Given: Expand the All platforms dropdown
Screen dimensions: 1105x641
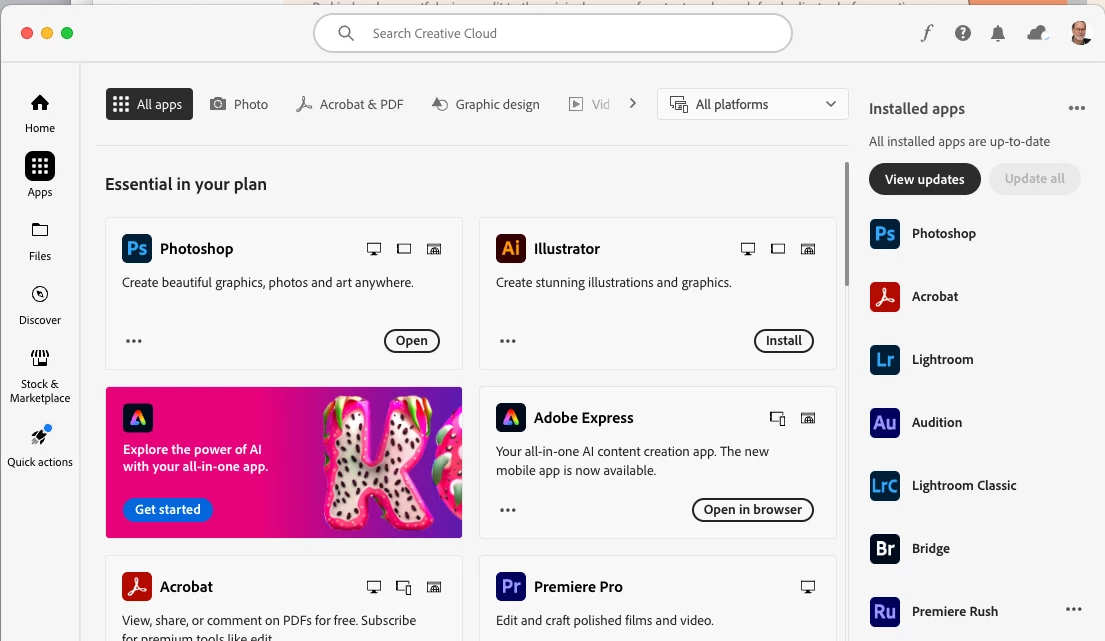Looking at the screenshot, I should click(x=753, y=104).
